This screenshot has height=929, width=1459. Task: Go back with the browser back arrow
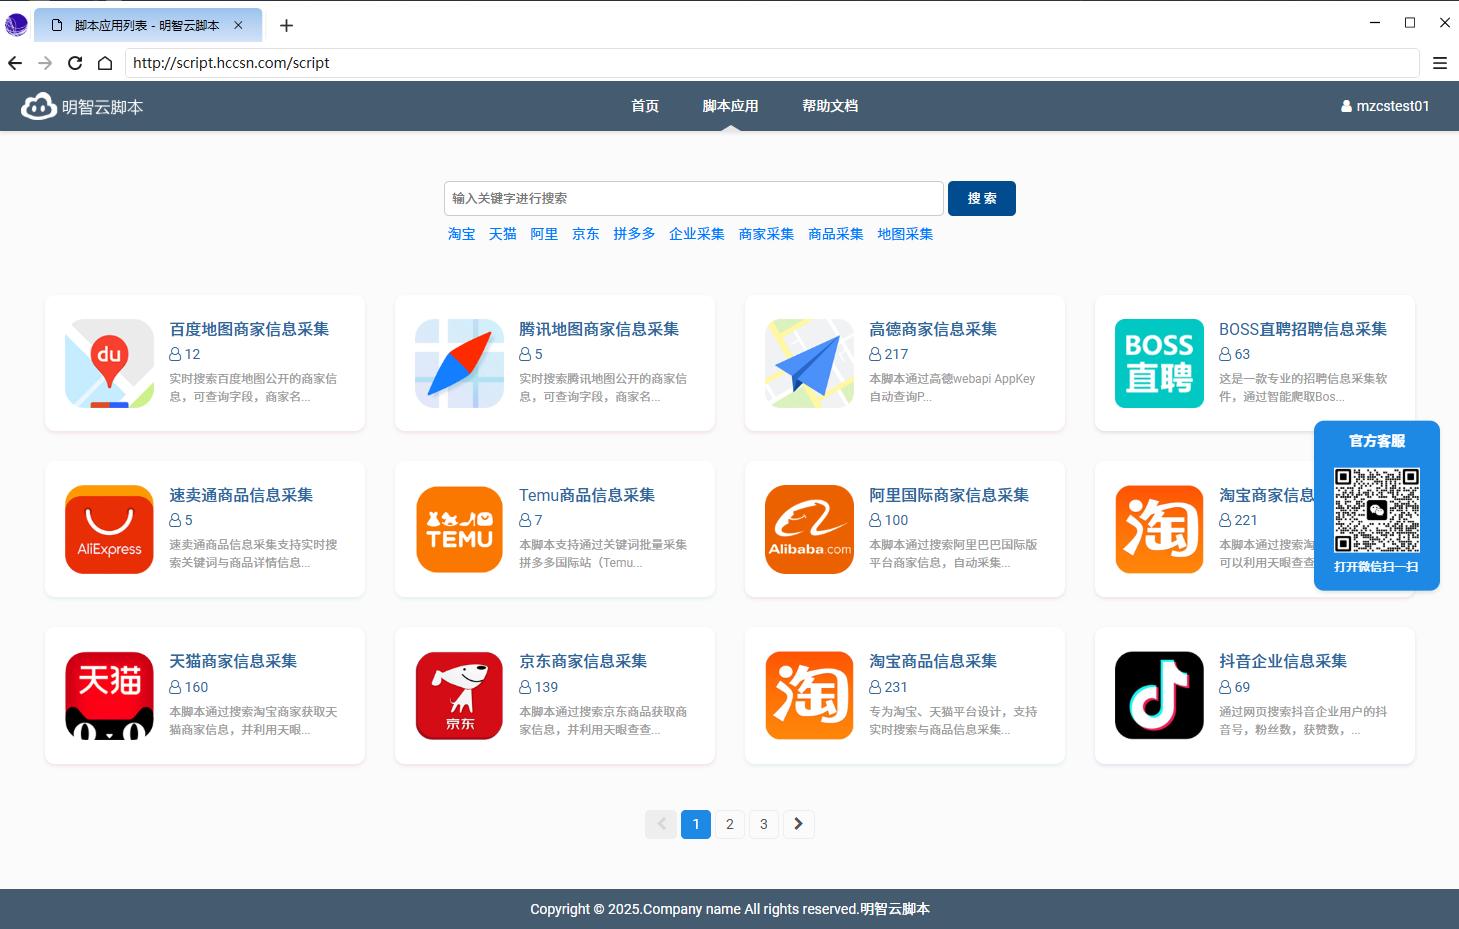15,63
